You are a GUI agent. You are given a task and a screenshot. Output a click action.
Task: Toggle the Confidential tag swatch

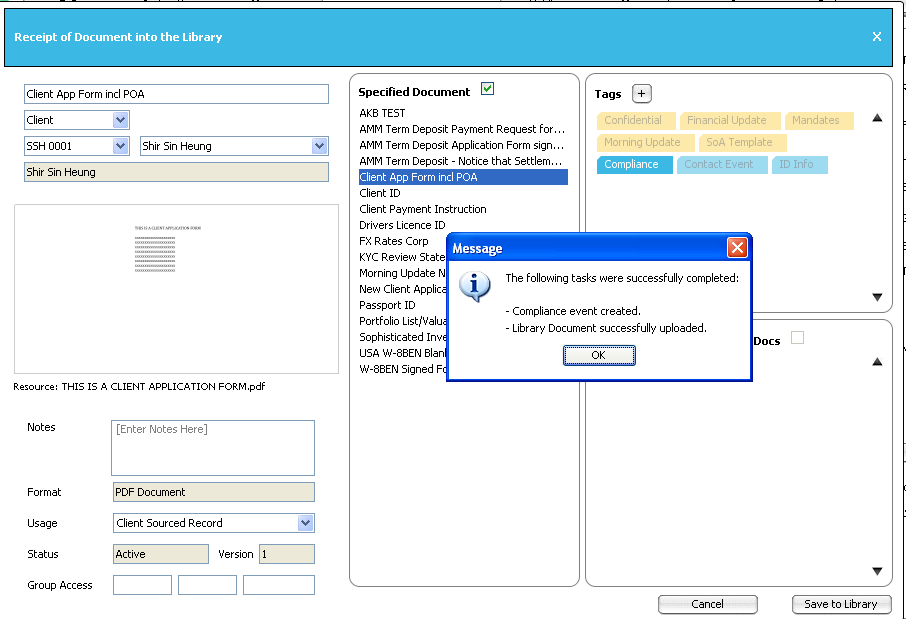tap(634, 121)
